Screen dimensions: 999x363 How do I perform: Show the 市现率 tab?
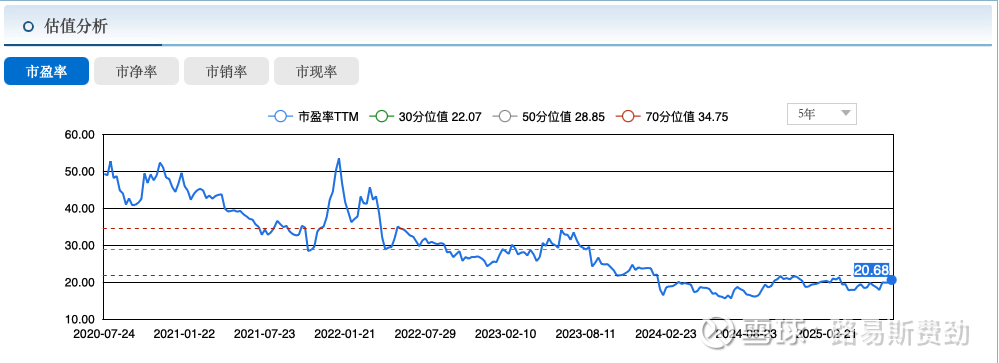316,71
